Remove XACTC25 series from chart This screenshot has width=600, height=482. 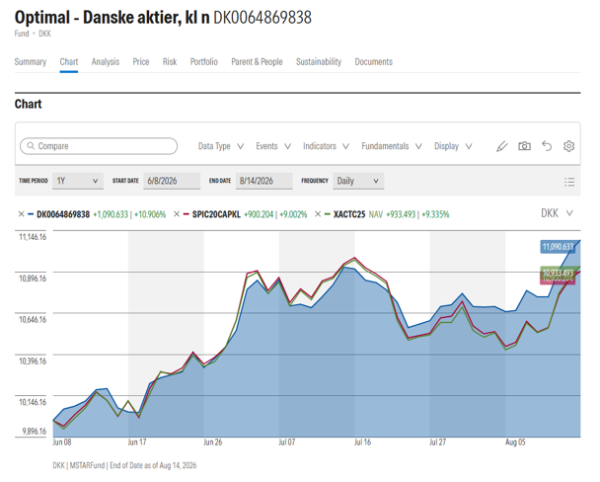[318, 214]
